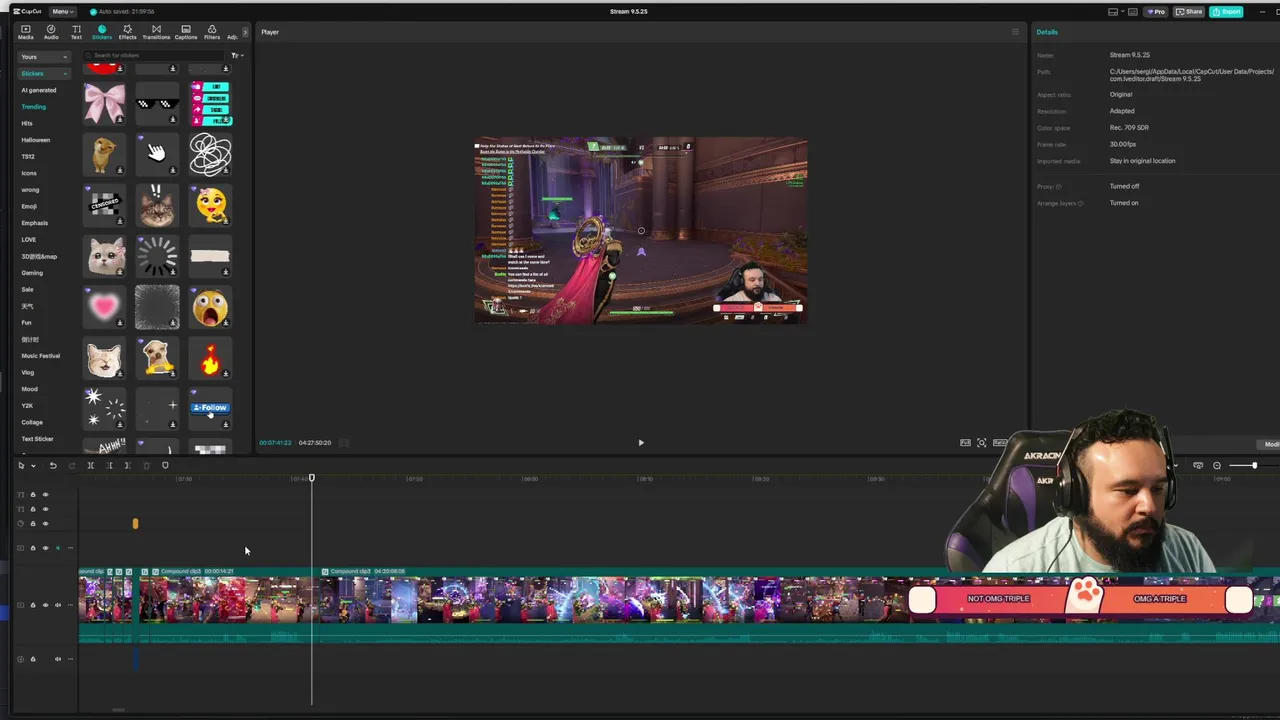The width and height of the screenshot is (1280, 720).
Task: Expand more tabs with the right arrow
Action: pyautogui.click(x=244, y=32)
